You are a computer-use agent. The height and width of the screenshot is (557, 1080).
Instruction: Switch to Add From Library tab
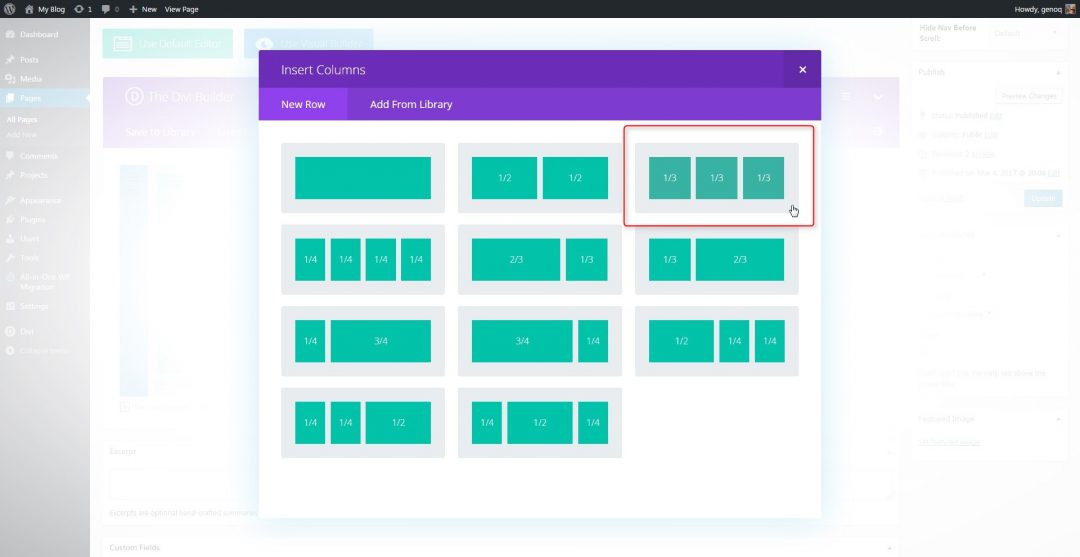[x=411, y=104]
